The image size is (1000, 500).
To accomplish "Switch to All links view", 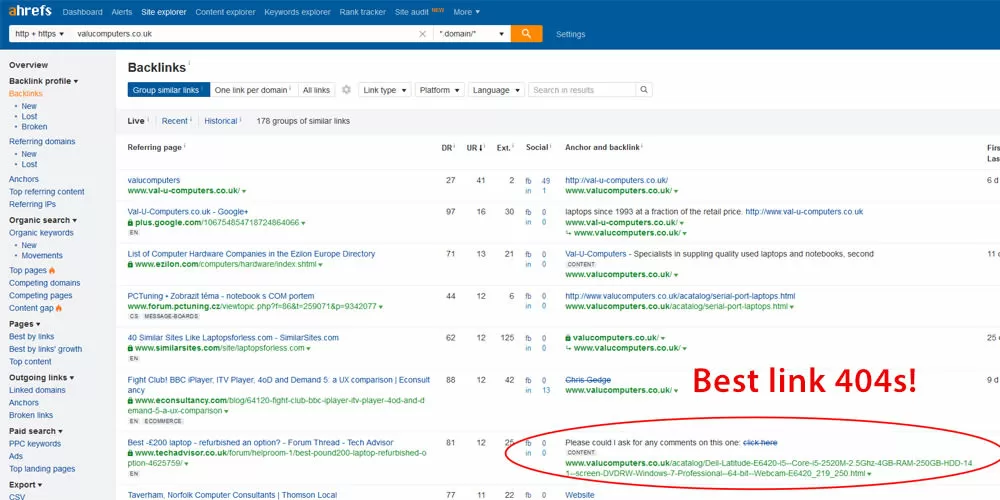I will coord(316,90).
